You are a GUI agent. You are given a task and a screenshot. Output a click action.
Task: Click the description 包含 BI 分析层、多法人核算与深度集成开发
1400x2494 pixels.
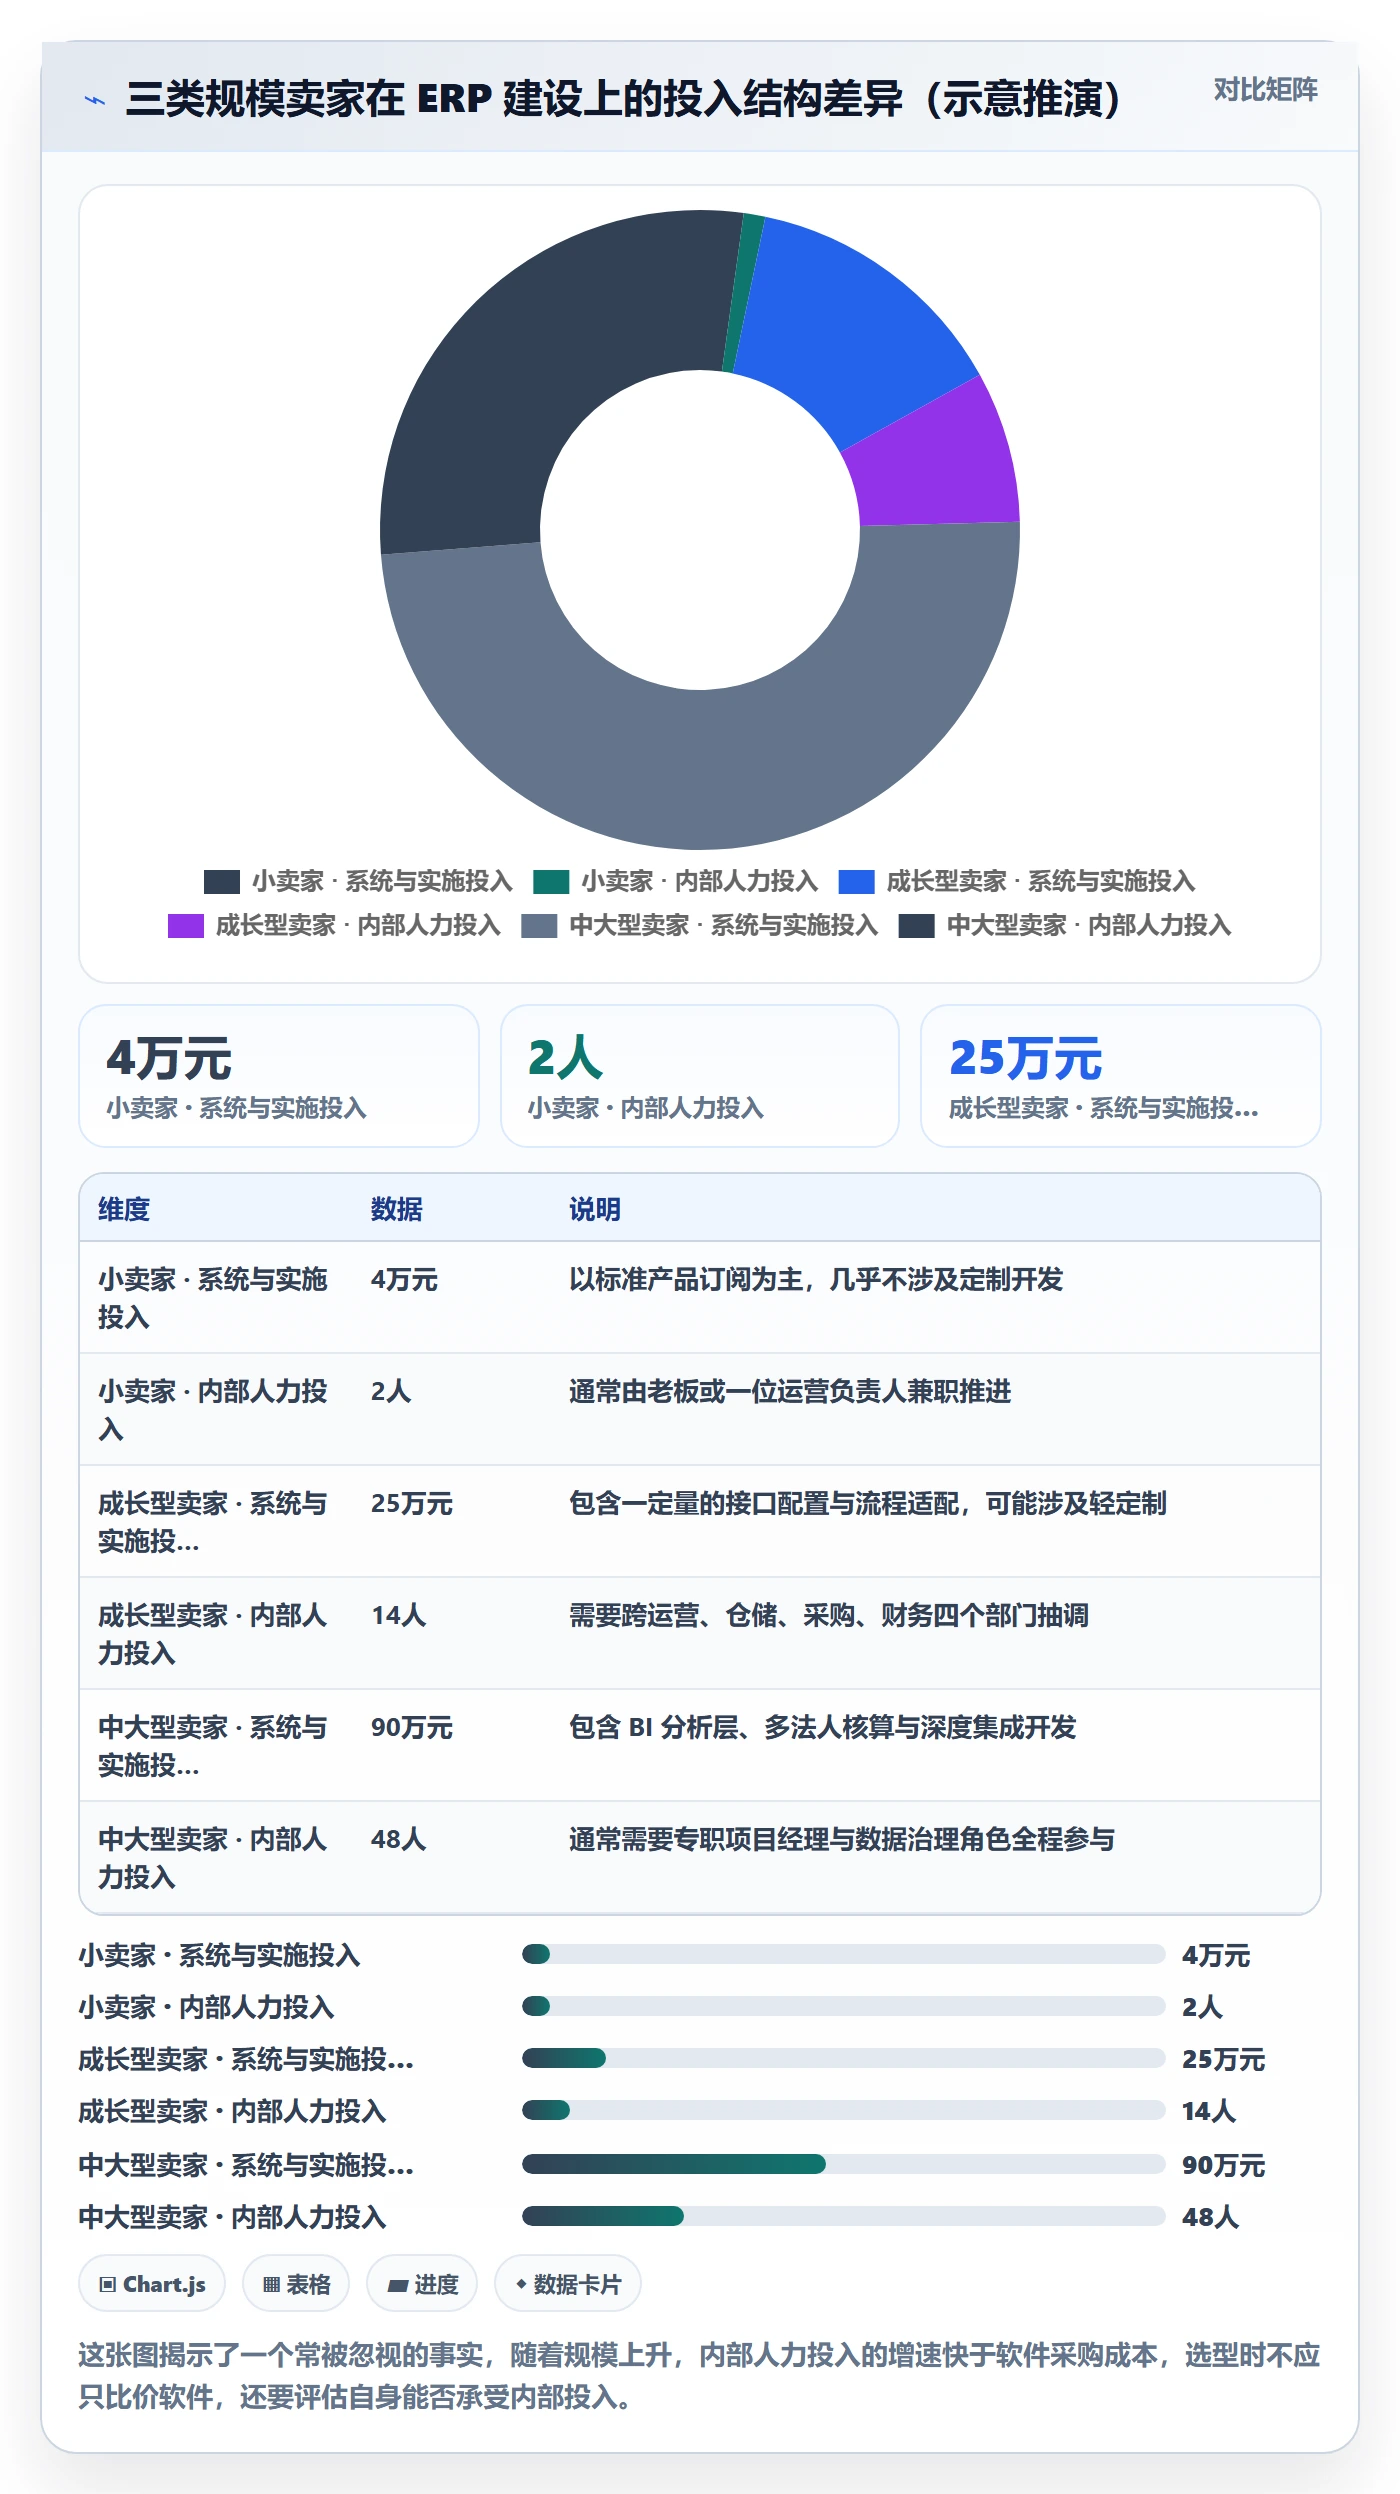click(x=822, y=1727)
